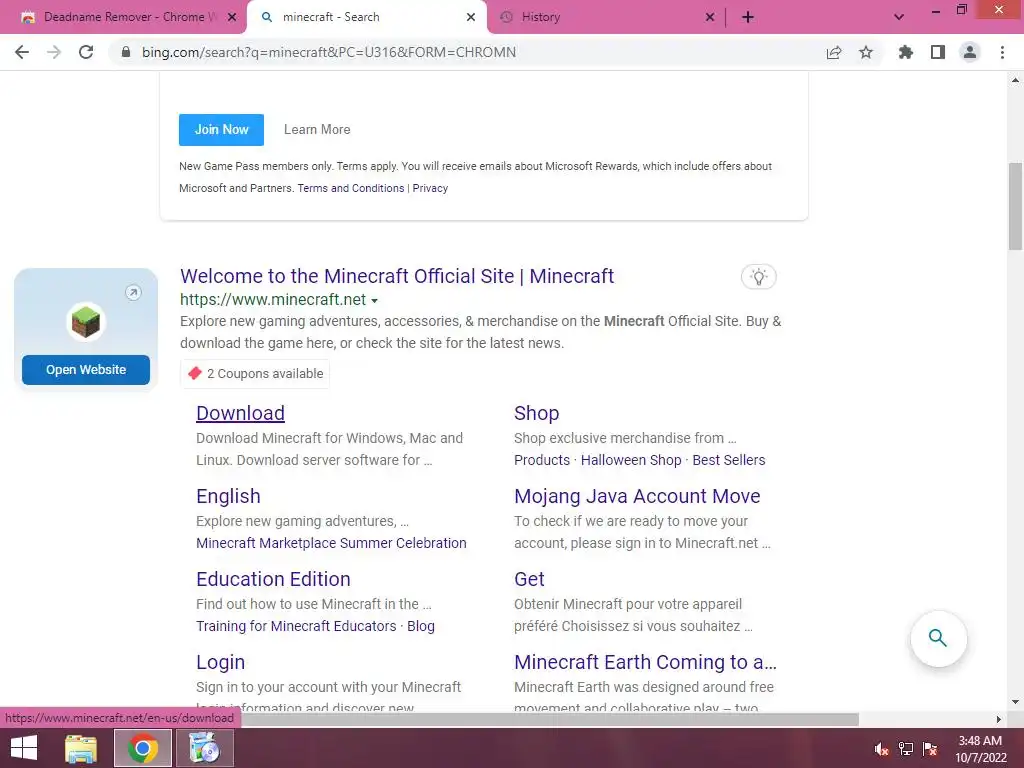Click the horizontal scrollbar thumb
The height and width of the screenshot is (768, 1024).
point(550,719)
